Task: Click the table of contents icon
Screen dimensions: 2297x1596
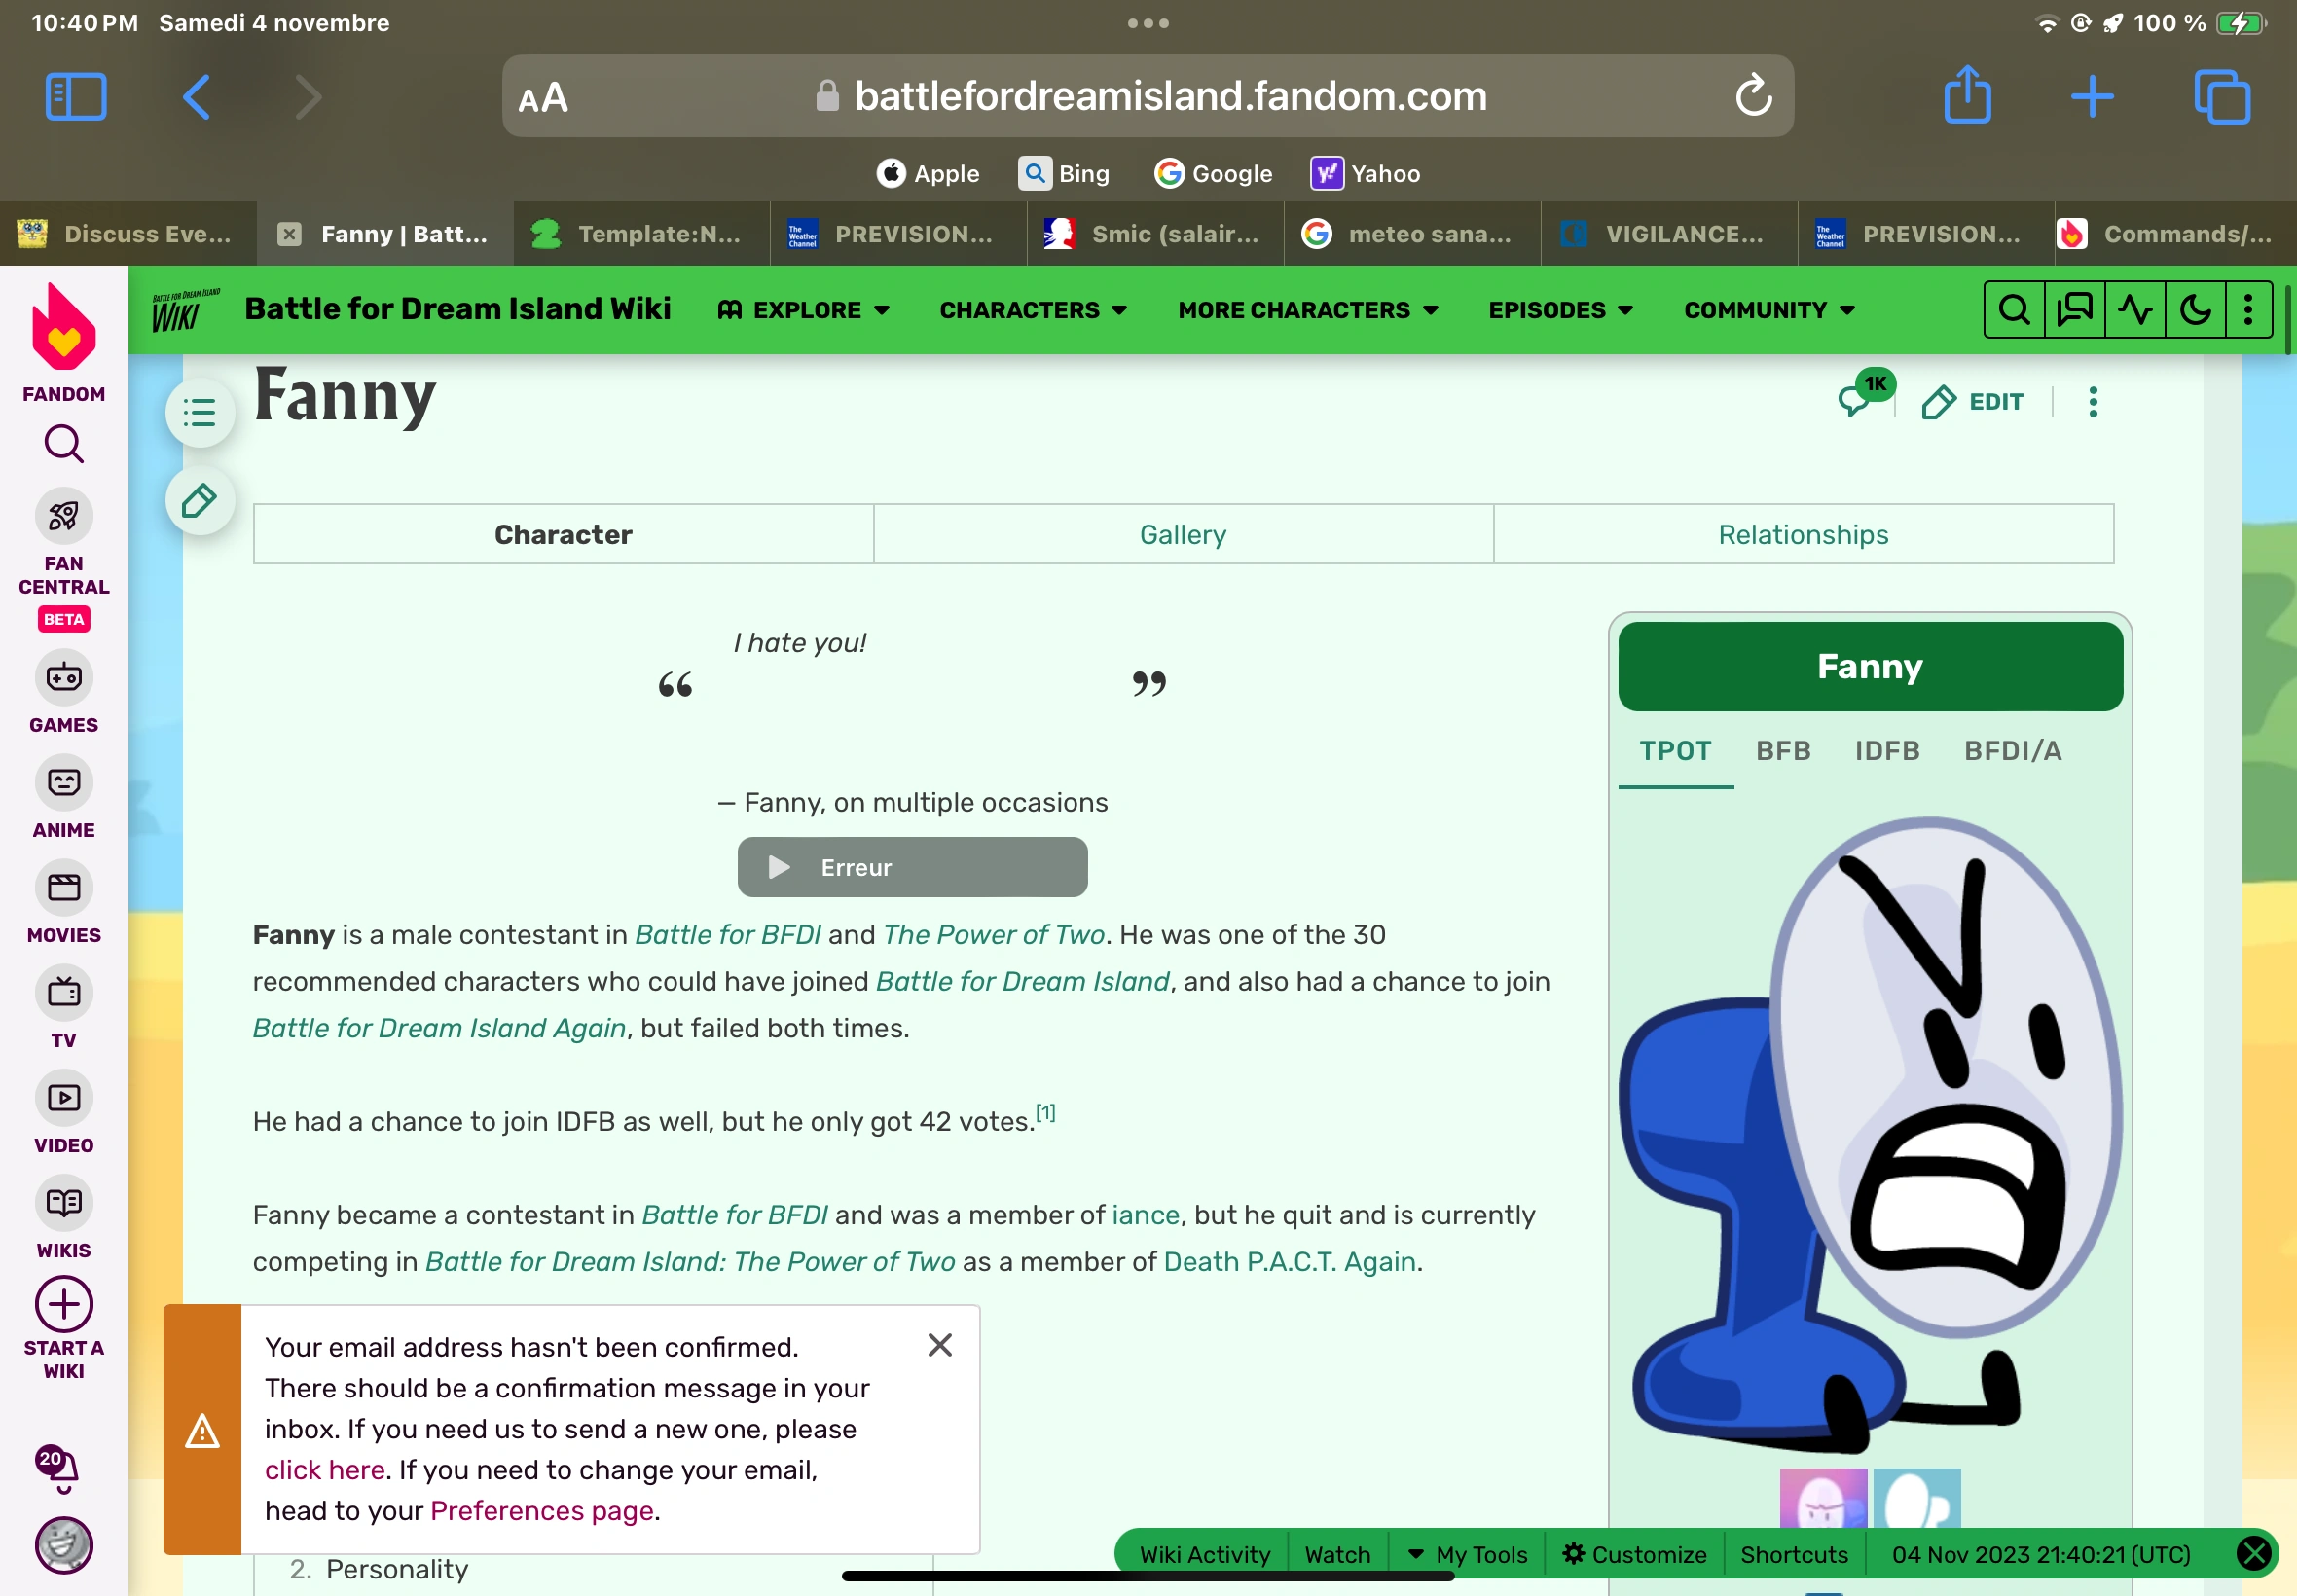Action: point(200,412)
